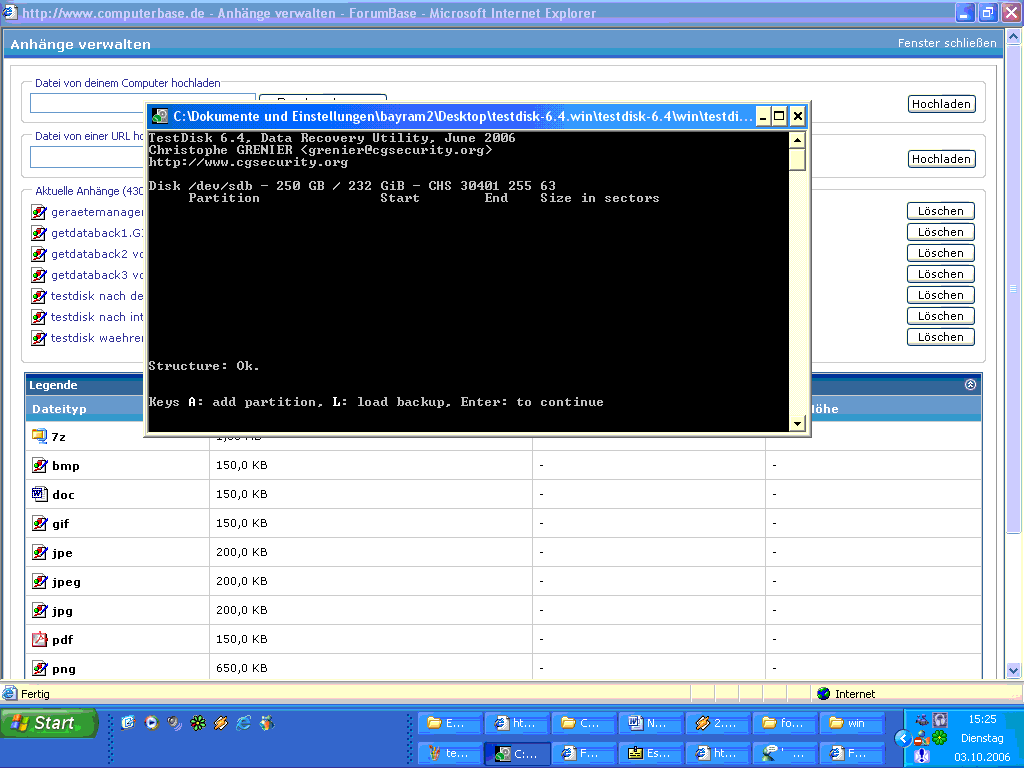Click the green ICQ tray icon
Image resolution: width=1024 pixels, height=768 pixels.
pyautogui.click(x=940, y=739)
